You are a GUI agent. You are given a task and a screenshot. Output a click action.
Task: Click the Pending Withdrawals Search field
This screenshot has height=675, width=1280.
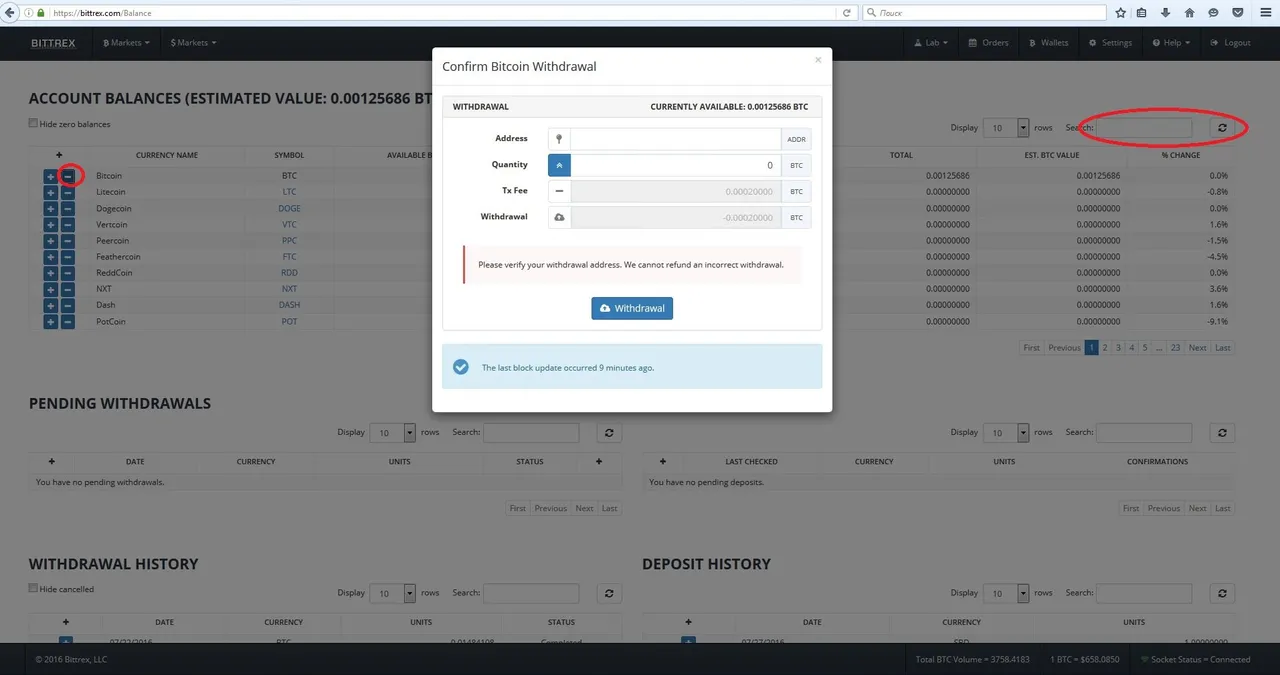(x=531, y=433)
